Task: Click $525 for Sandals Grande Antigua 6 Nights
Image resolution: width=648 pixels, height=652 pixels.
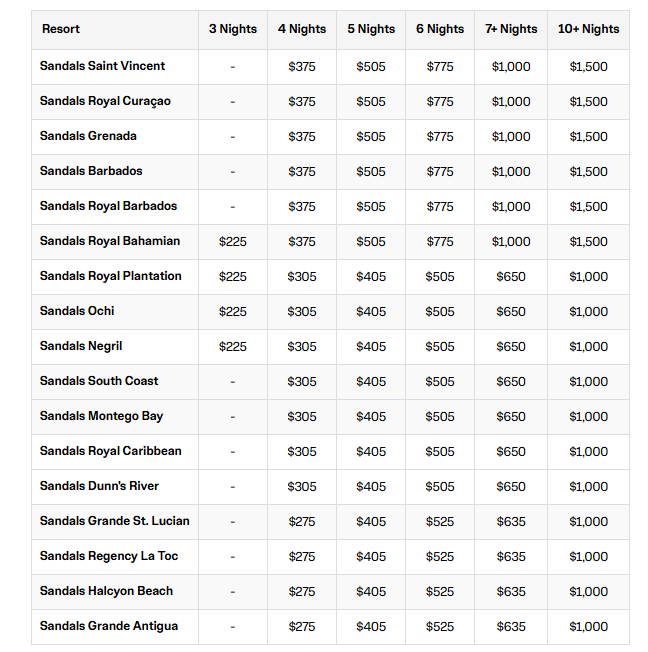Action: coord(440,626)
